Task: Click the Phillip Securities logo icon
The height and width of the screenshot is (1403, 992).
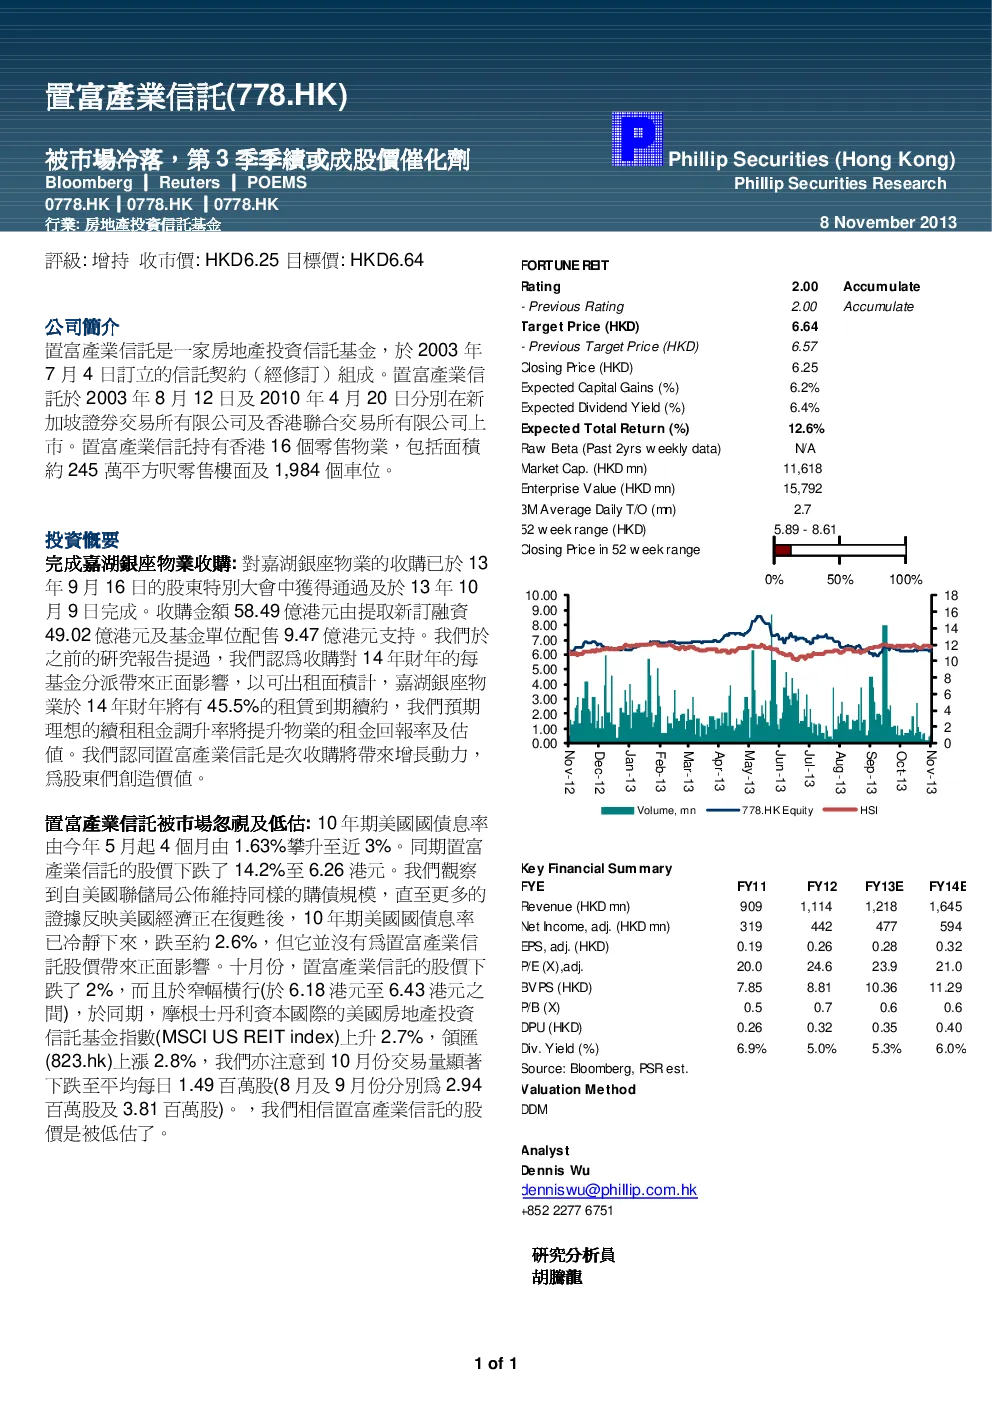Action: 637,139
